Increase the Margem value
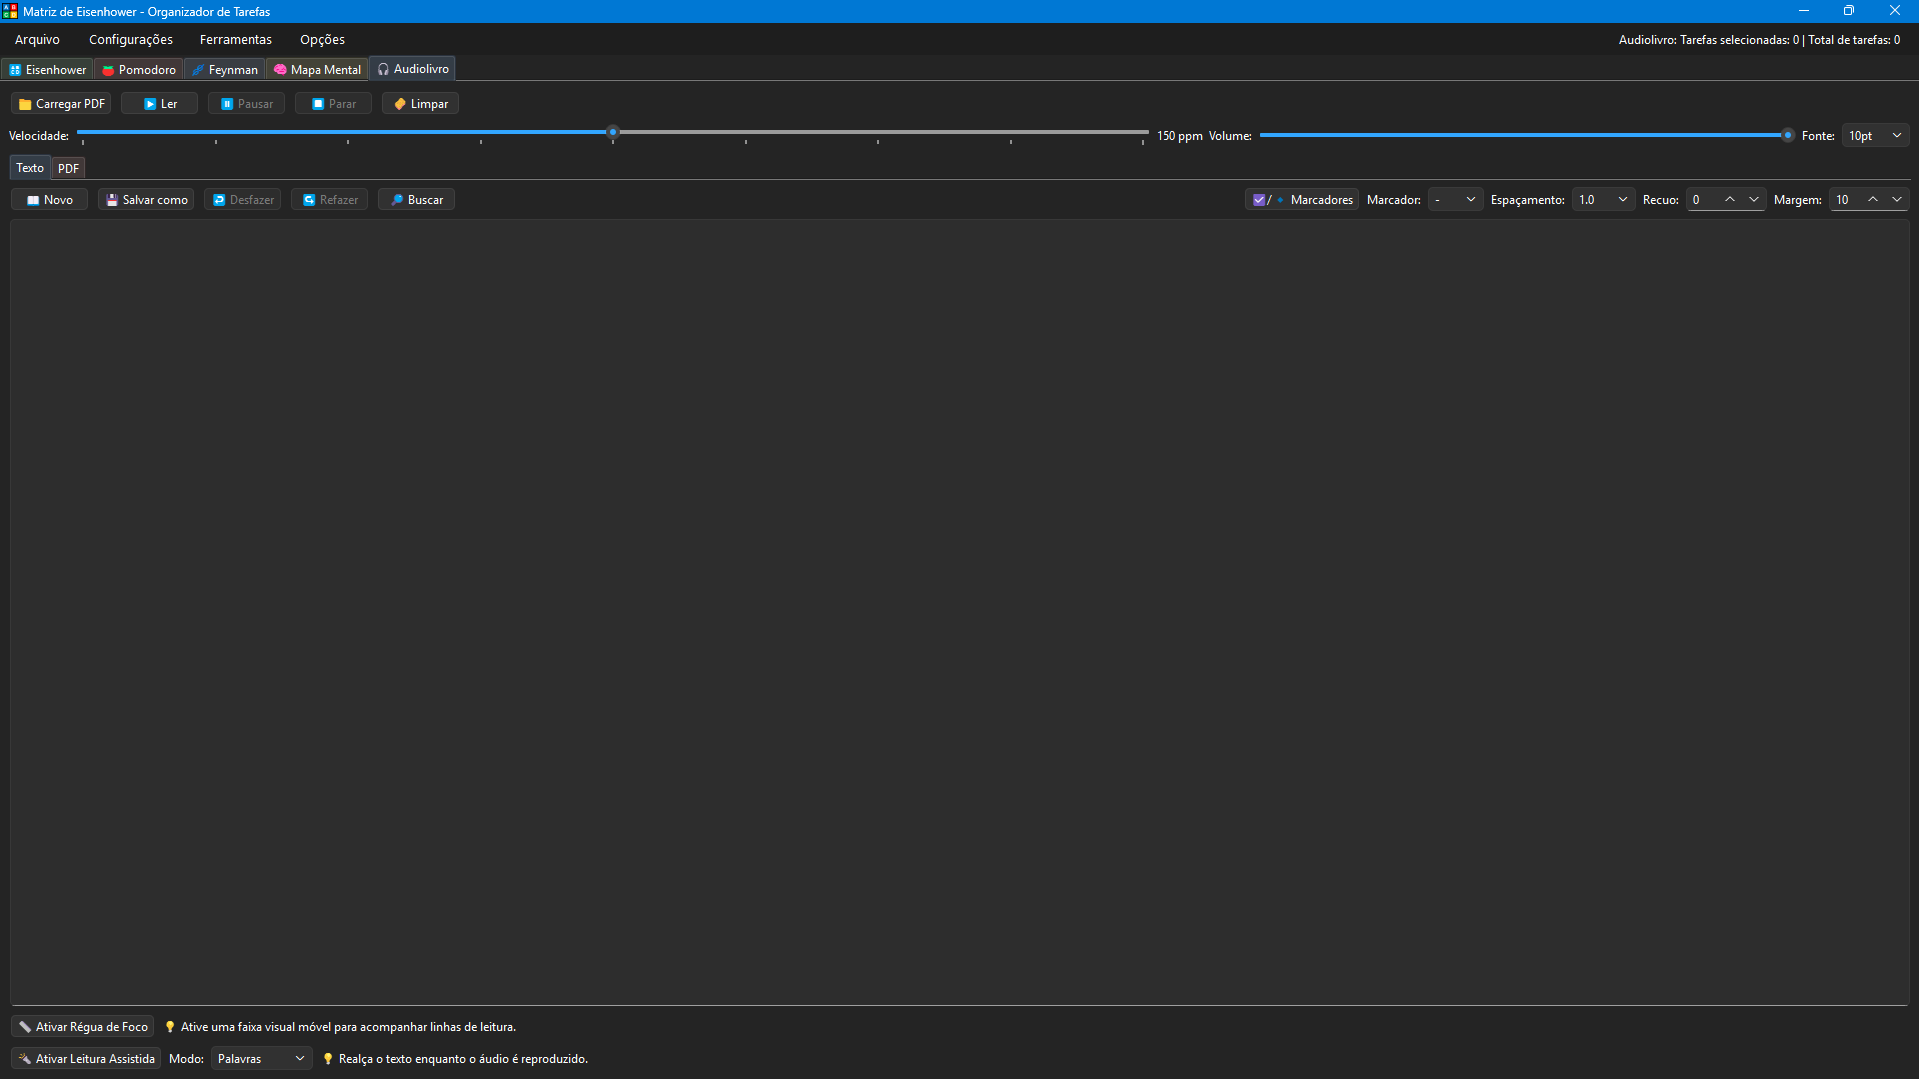1919x1079 pixels. click(1873, 200)
